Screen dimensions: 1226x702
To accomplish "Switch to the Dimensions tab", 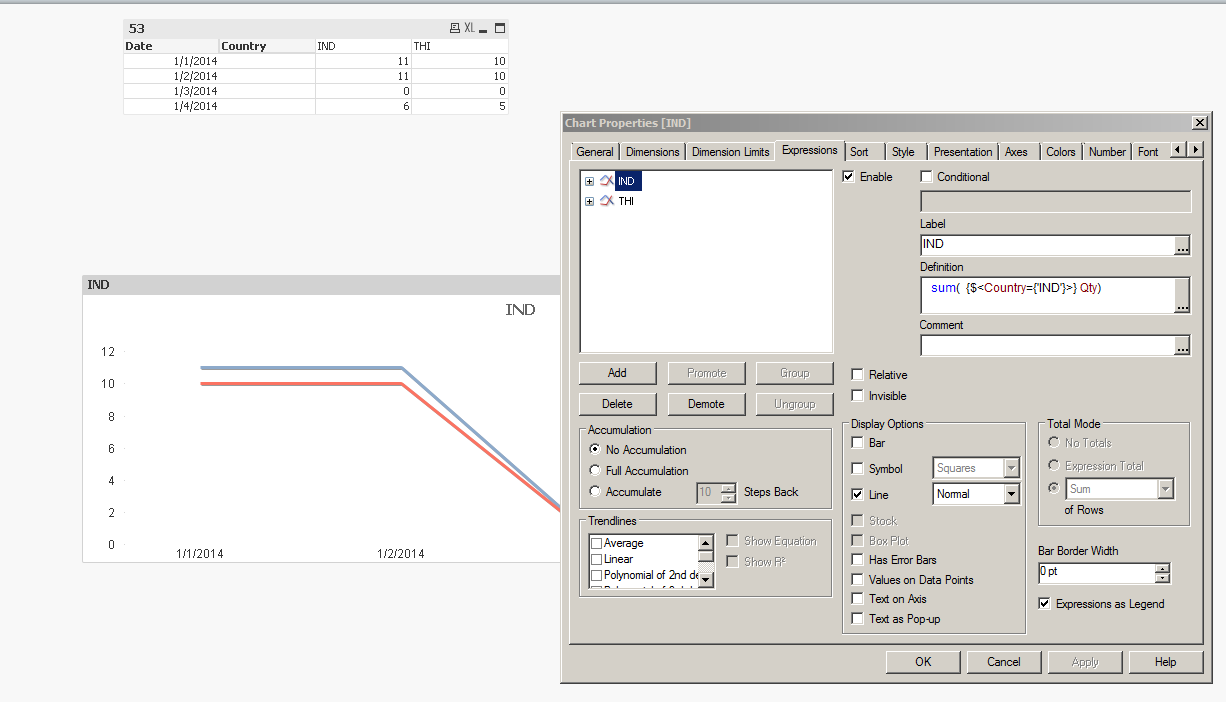I will tap(652, 152).
